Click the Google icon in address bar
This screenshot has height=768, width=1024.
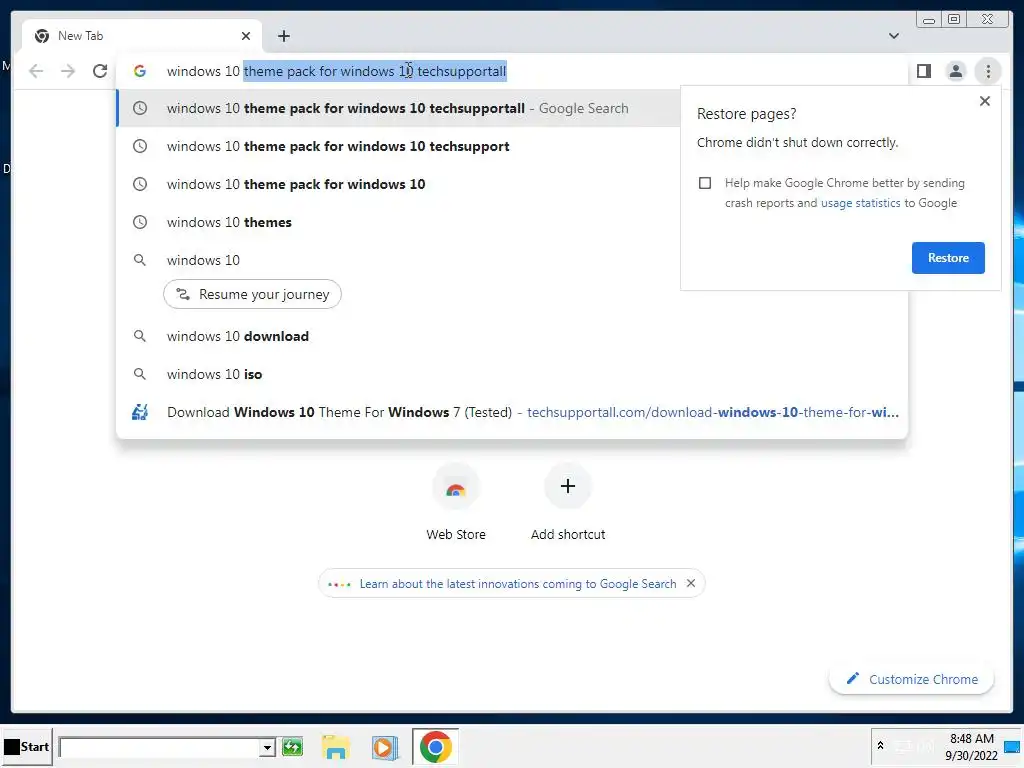click(x=140, y=71)
